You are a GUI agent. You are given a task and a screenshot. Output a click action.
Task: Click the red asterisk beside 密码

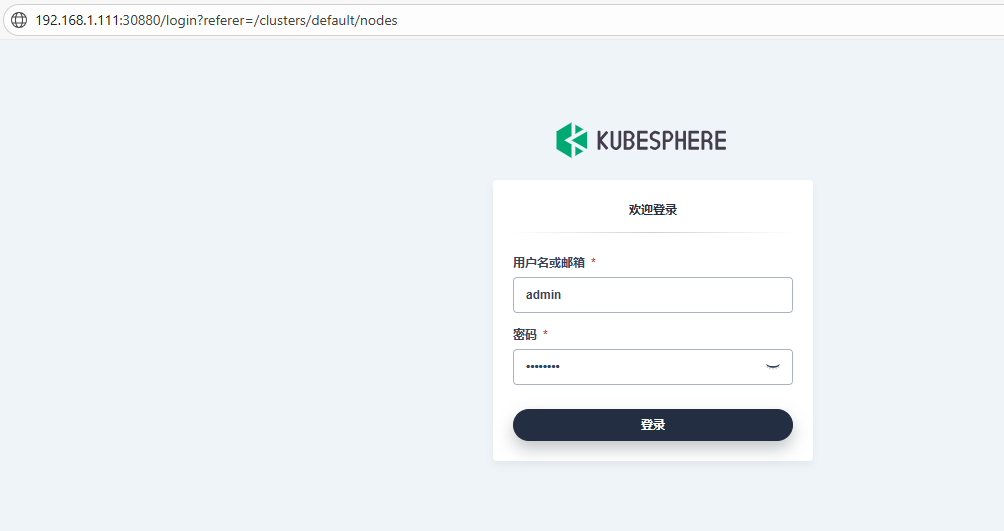pyautogui.click(x=546, y=333)
